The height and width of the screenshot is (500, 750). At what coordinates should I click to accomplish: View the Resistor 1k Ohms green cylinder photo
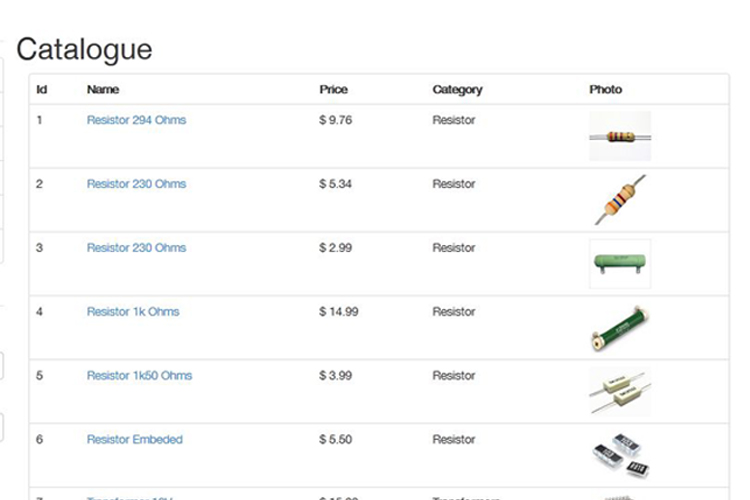click(620, 328)
